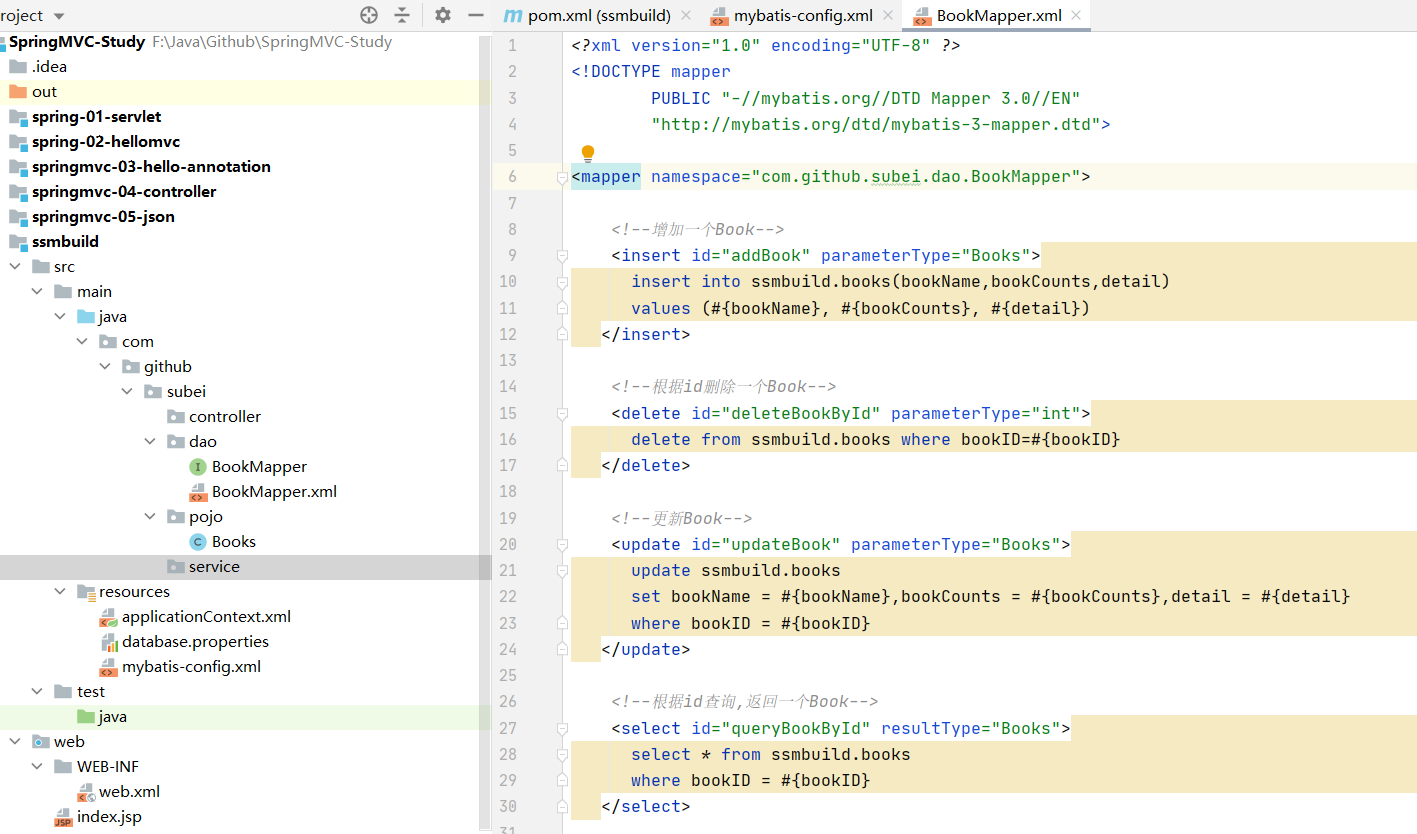Collapse the dao package node
This screenshot has width=1417, height=834.
coord(150,442)
